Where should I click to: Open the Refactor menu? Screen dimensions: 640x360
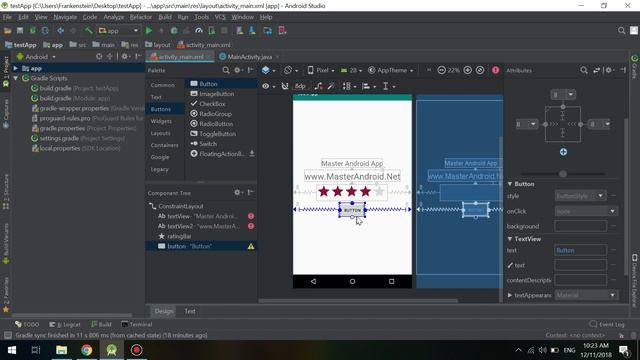point(140,17)
